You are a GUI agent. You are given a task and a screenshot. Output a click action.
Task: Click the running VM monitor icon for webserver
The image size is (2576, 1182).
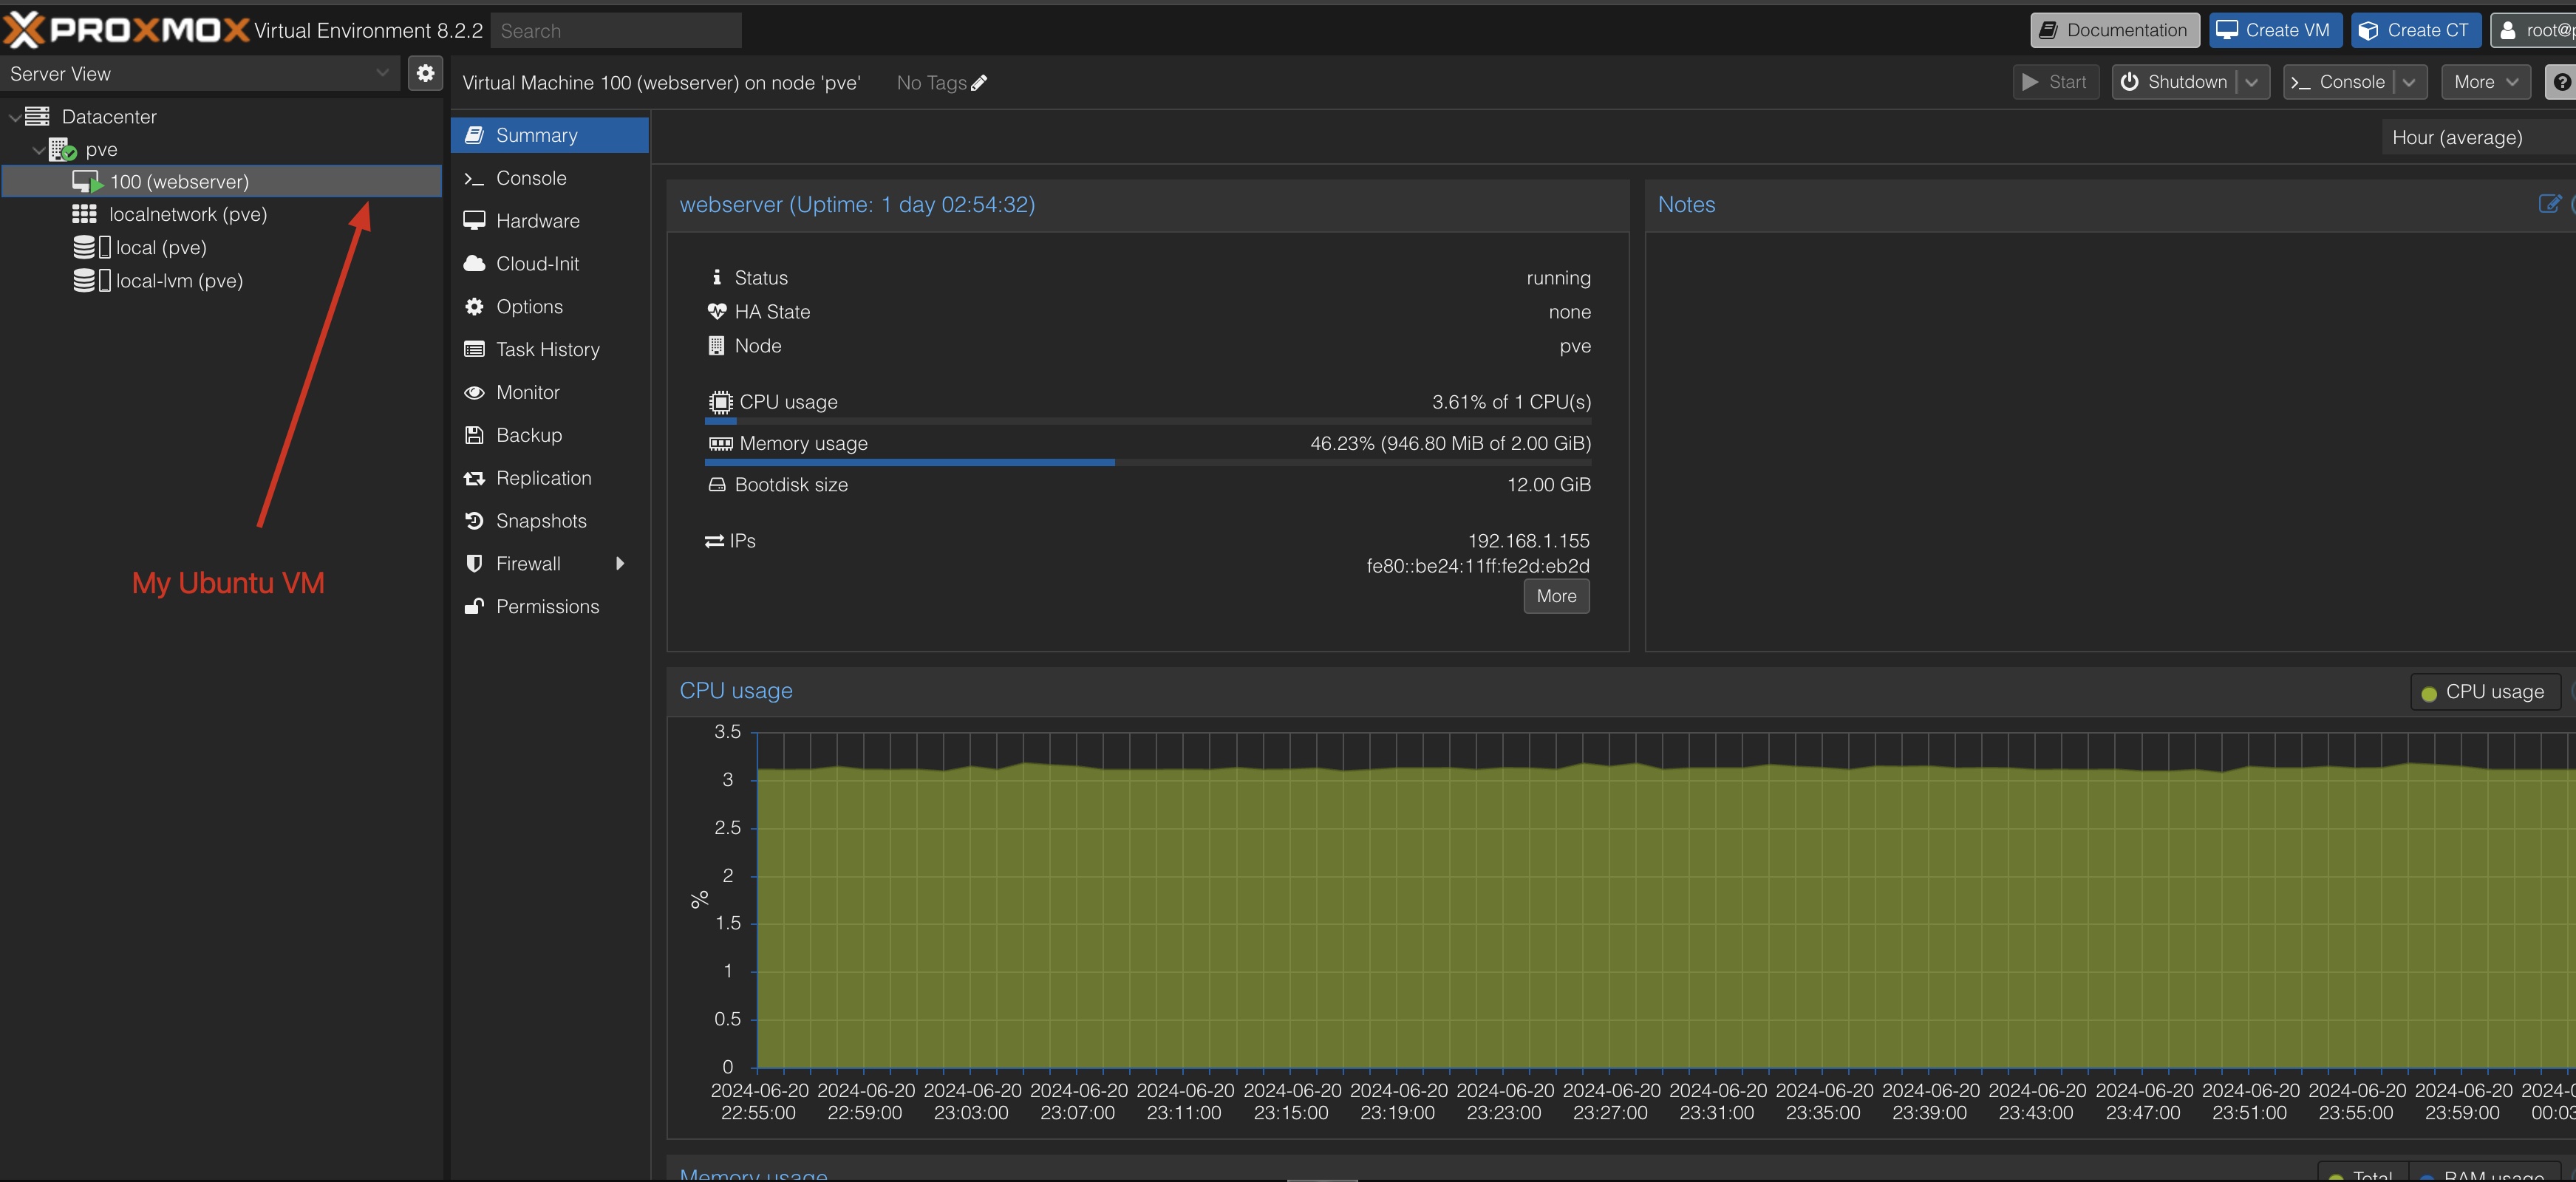click(x=87, y=182)
